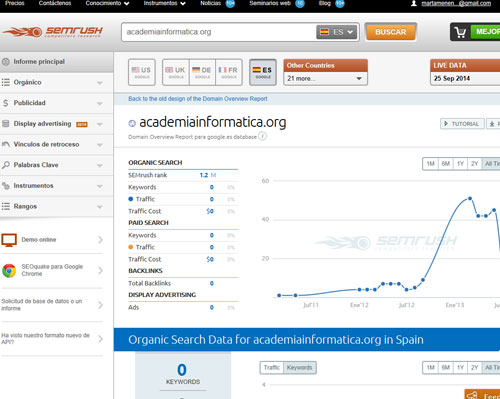Open the TUTORIAL button
Viewport: 500px width, 399px height.
click(x=462, y=124)
